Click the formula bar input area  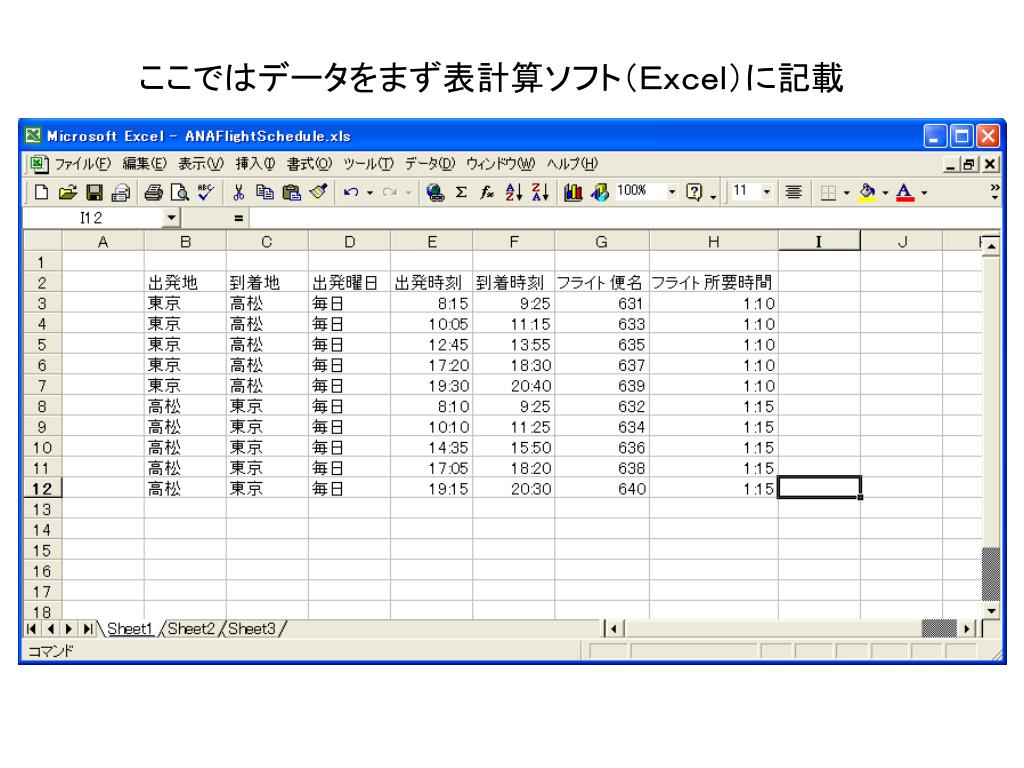point(624,218)
